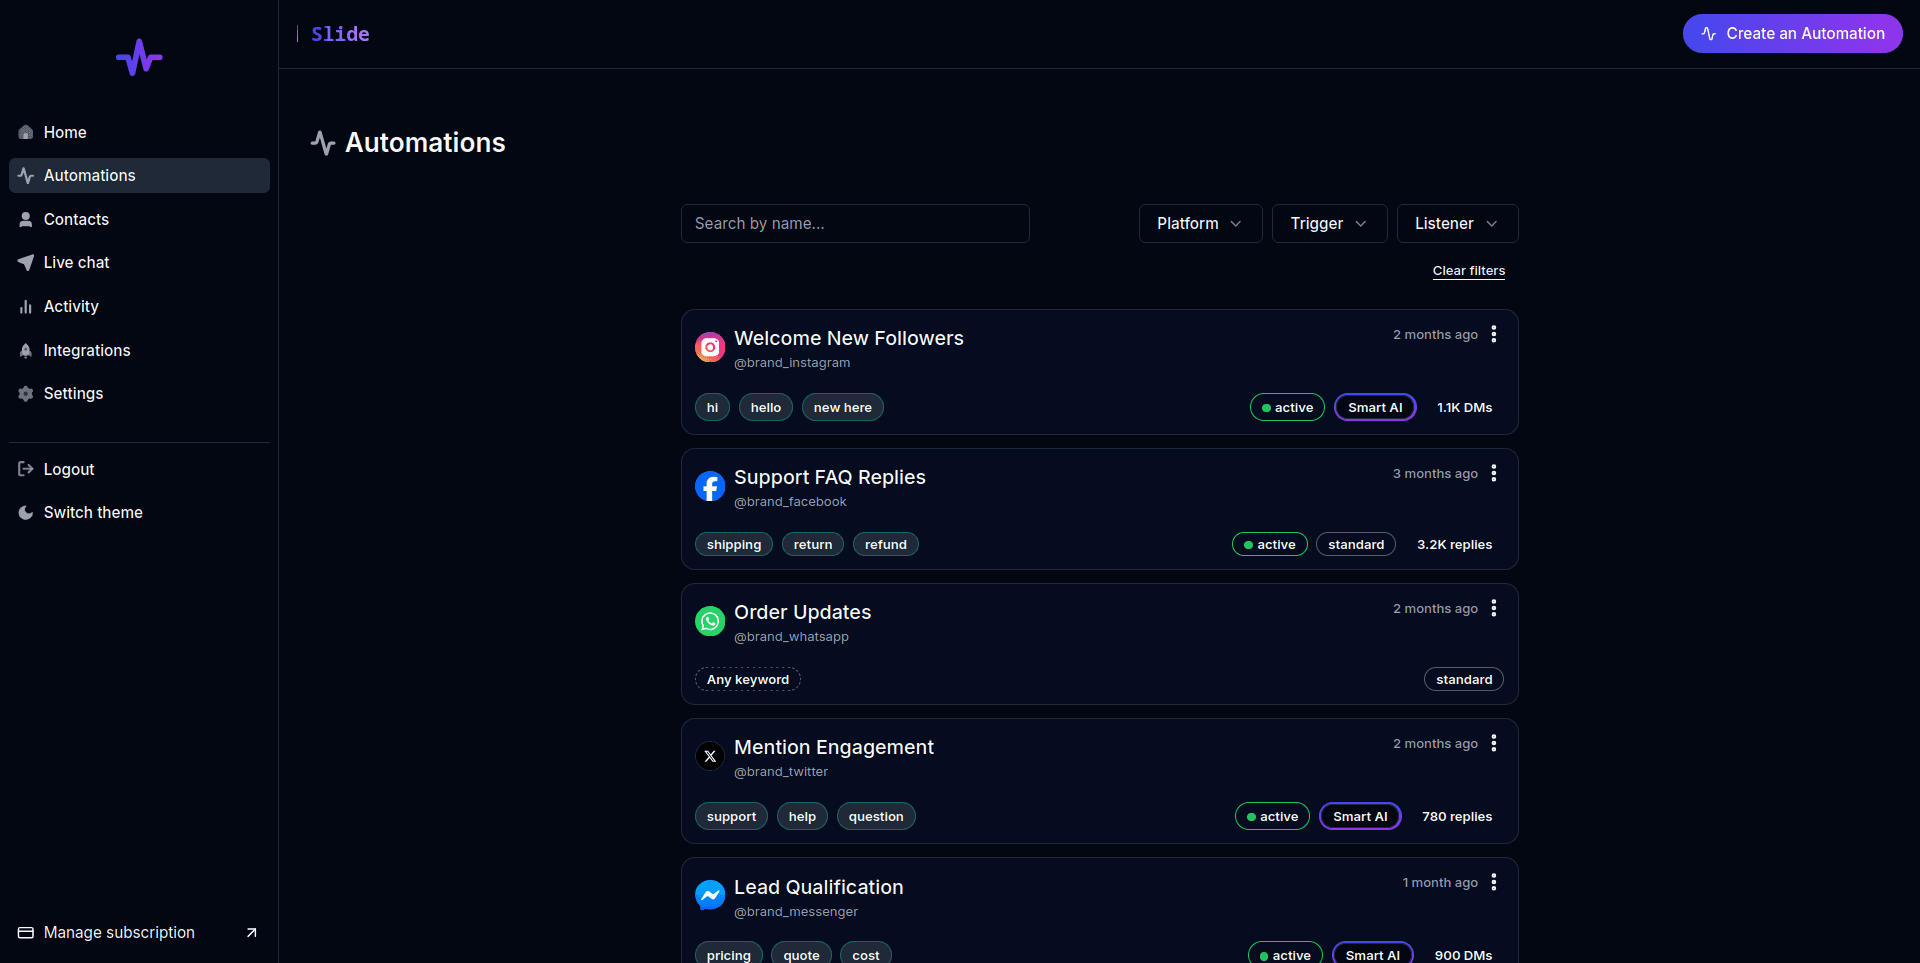Focus the Search by name field
1920x963 pixels.
click(855, 223)
